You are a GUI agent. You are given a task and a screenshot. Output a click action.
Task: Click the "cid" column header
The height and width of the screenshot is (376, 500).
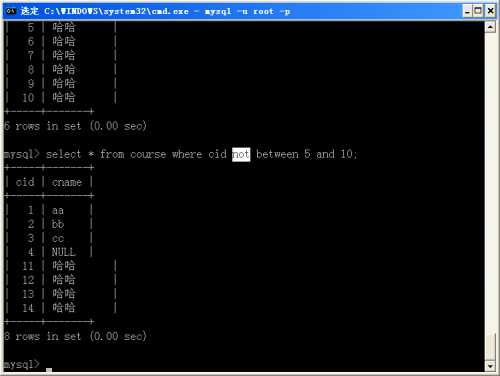pos(25,182)
